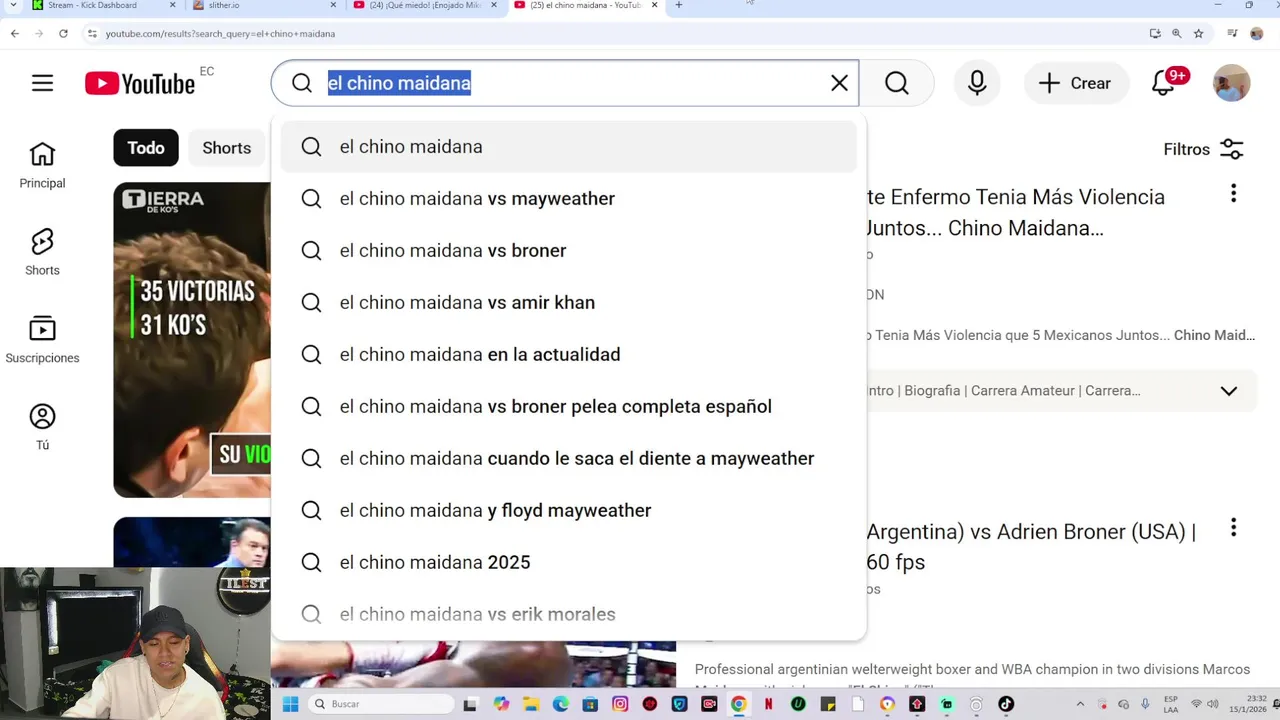The width and height of the screenshot is (1280, 720).
Task: Open the tab search dropdown arrow
Action: (13, 6)
